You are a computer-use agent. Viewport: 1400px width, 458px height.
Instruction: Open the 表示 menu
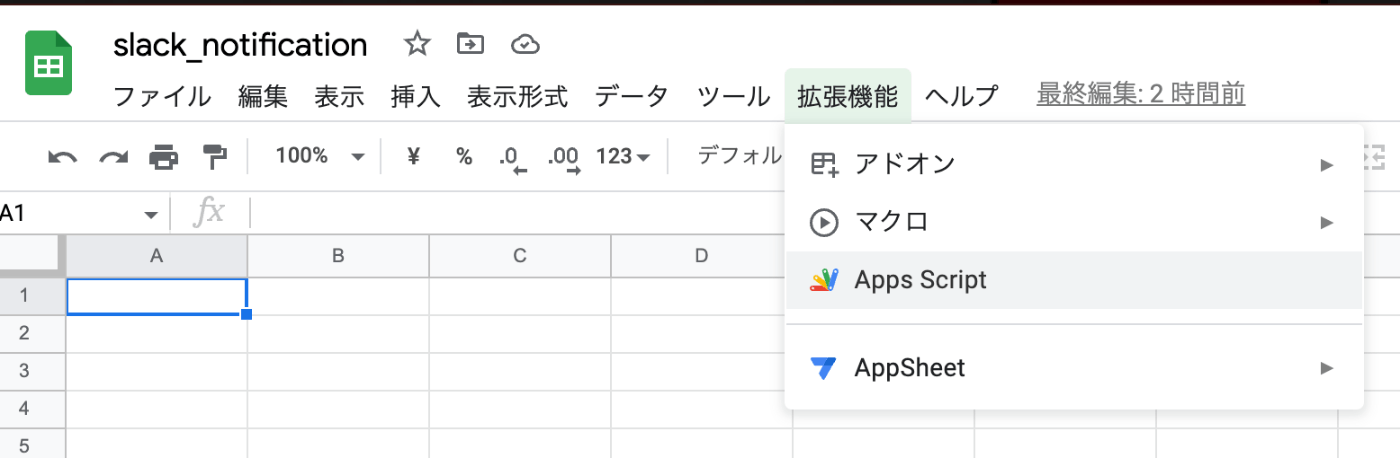click(339, 97)
